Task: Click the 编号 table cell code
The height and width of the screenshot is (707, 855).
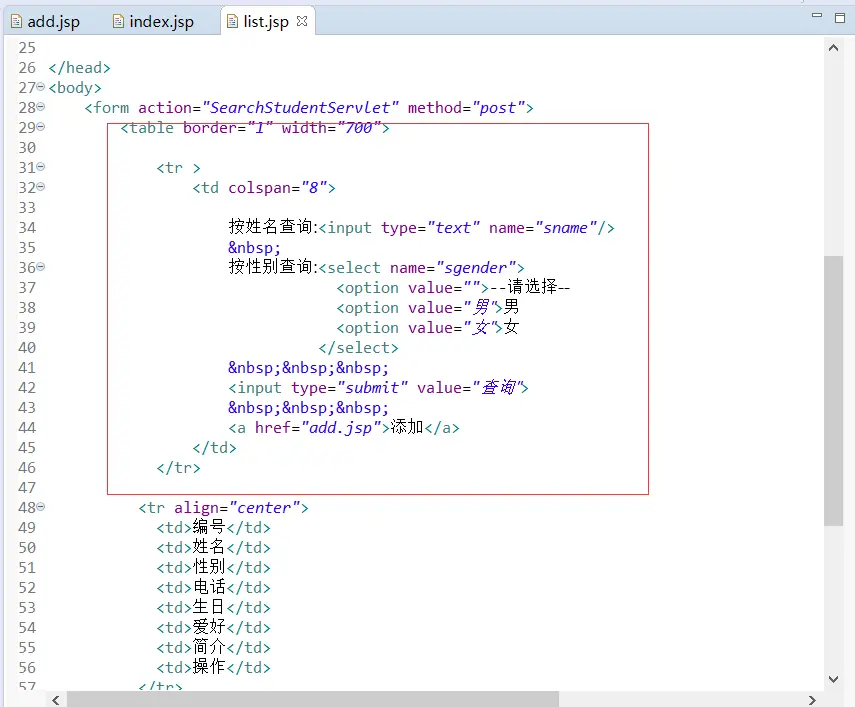Action: click(213, 528)
